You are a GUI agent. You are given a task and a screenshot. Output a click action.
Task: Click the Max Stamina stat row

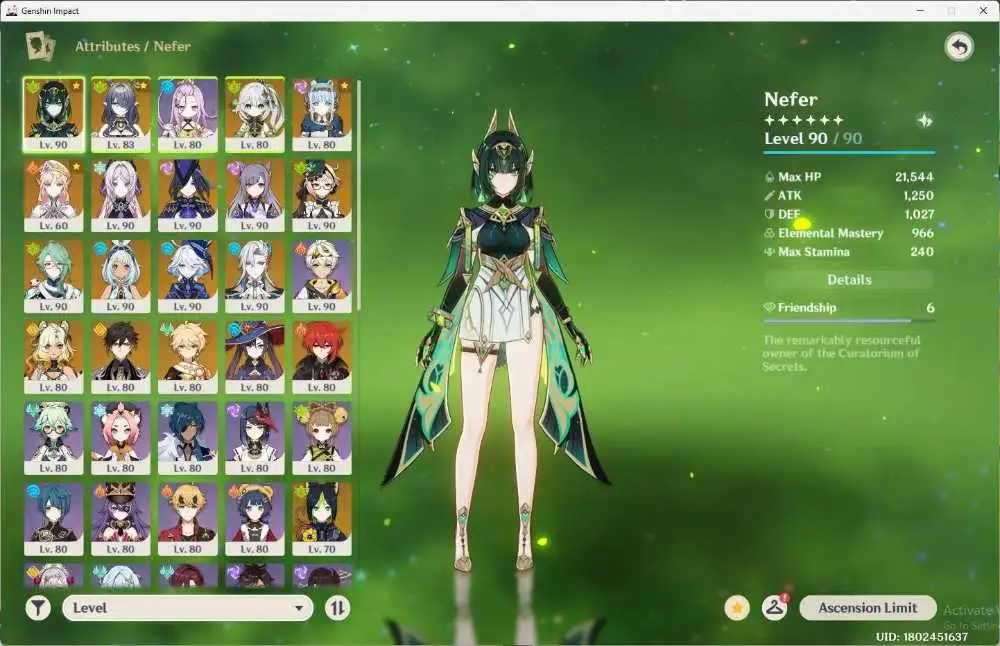(x=849, y=251)
